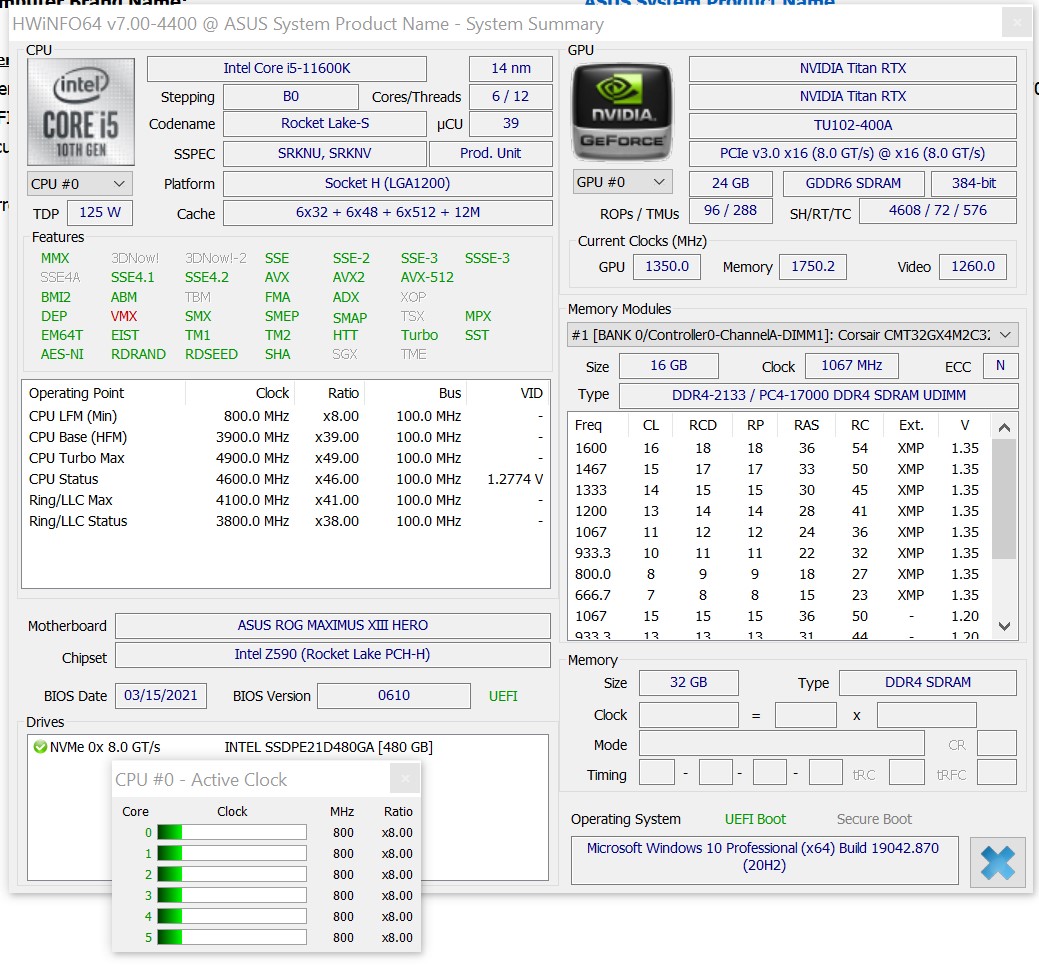This screenshot has width=1039, height=966.
Task: Click the DDR4 SDRAM memory type field
Action: coord(928,682)
